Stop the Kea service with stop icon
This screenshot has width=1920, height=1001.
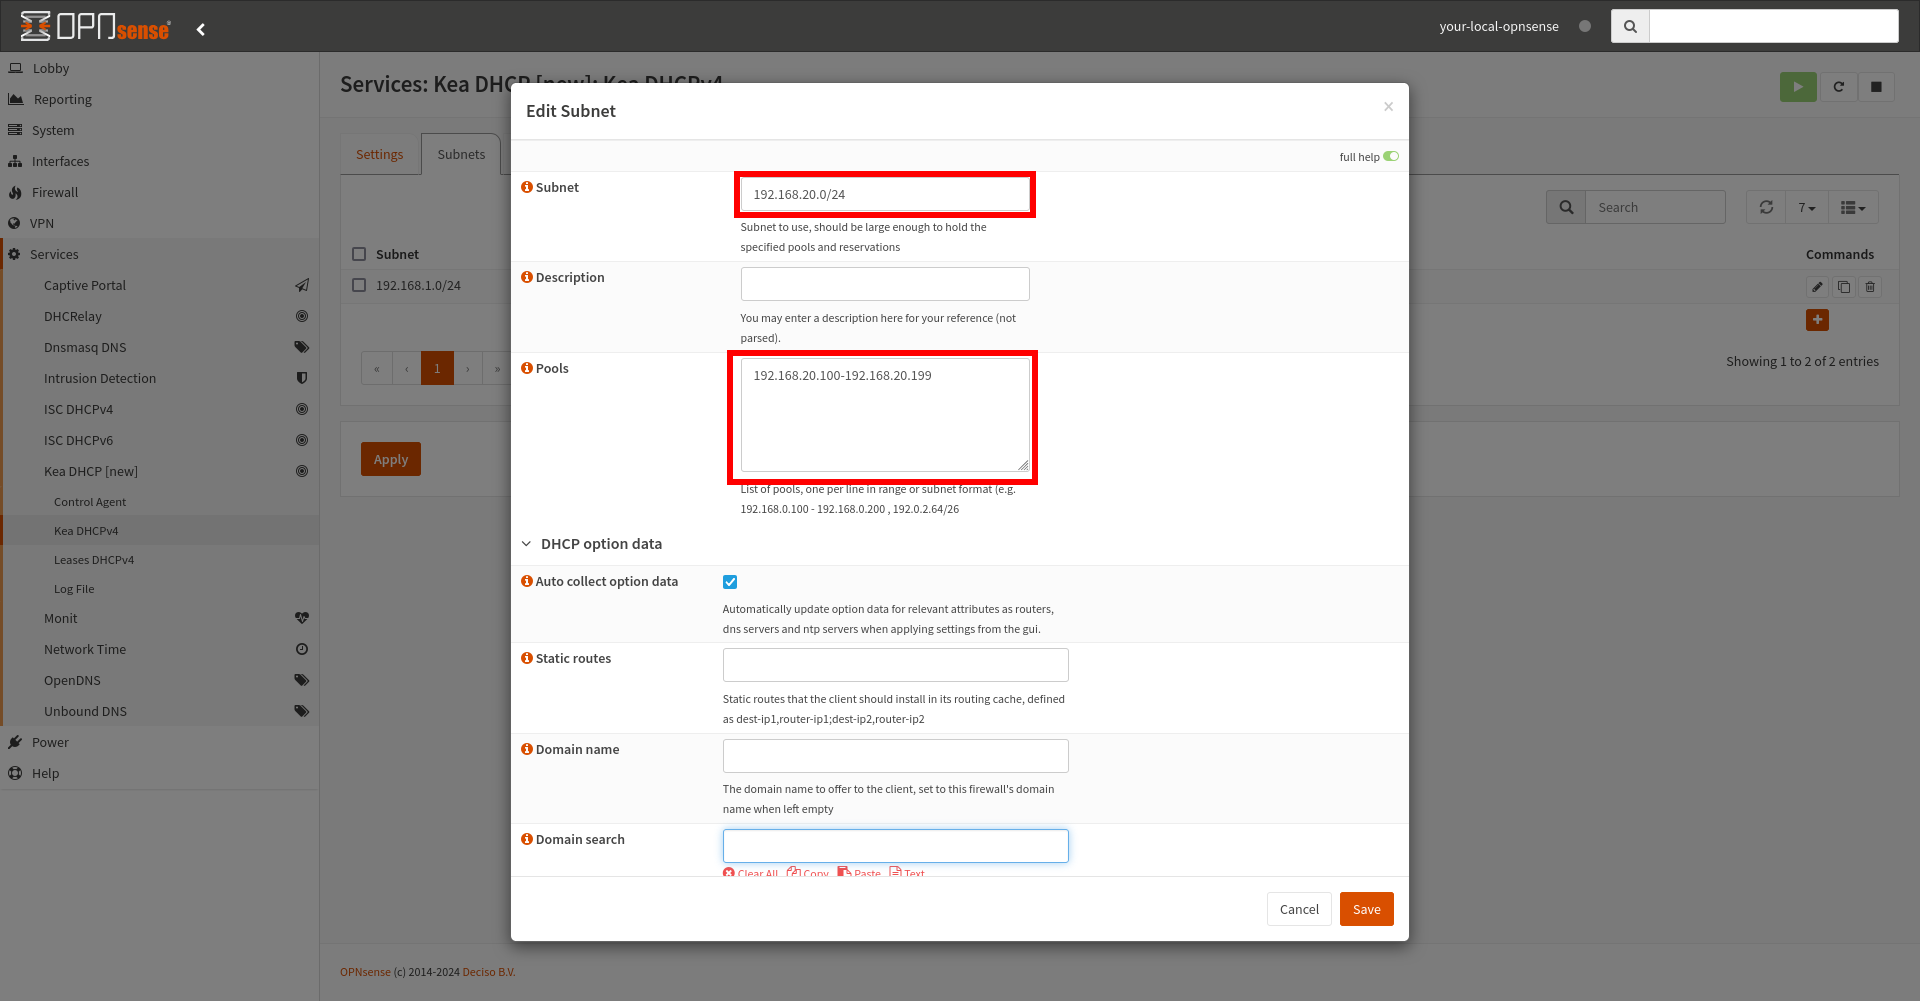pos(1876,87)
